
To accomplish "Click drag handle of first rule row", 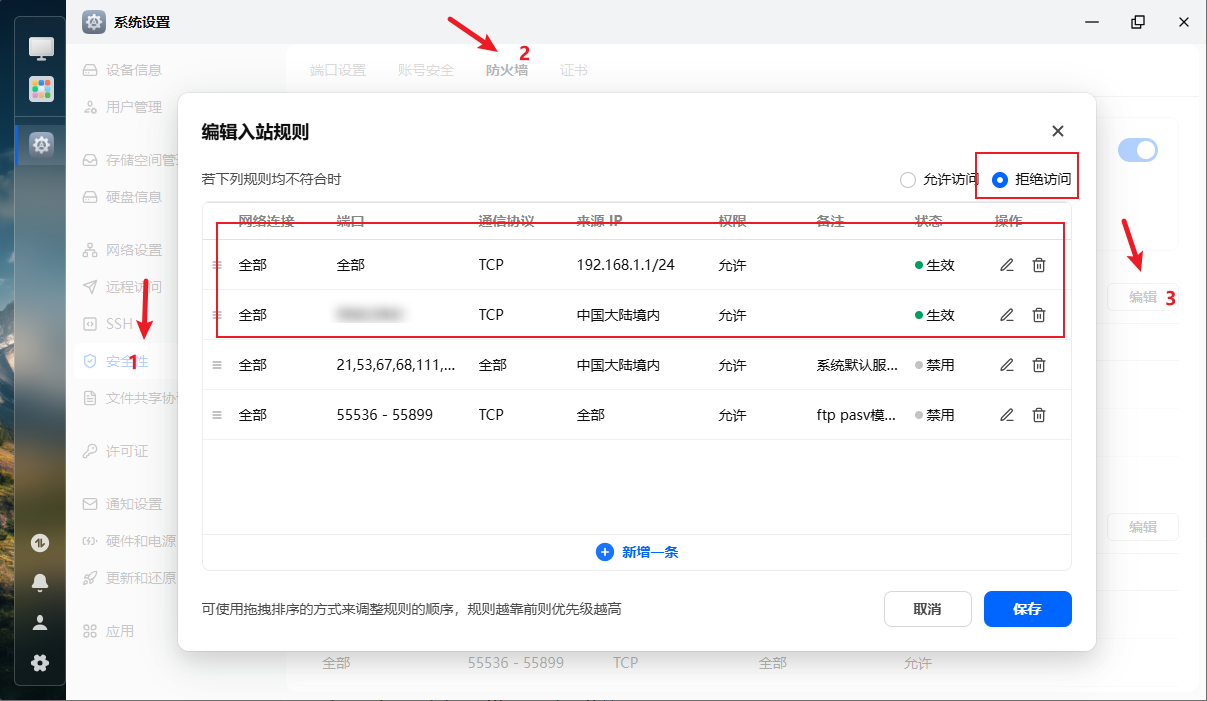I will (x=216, y=265).
